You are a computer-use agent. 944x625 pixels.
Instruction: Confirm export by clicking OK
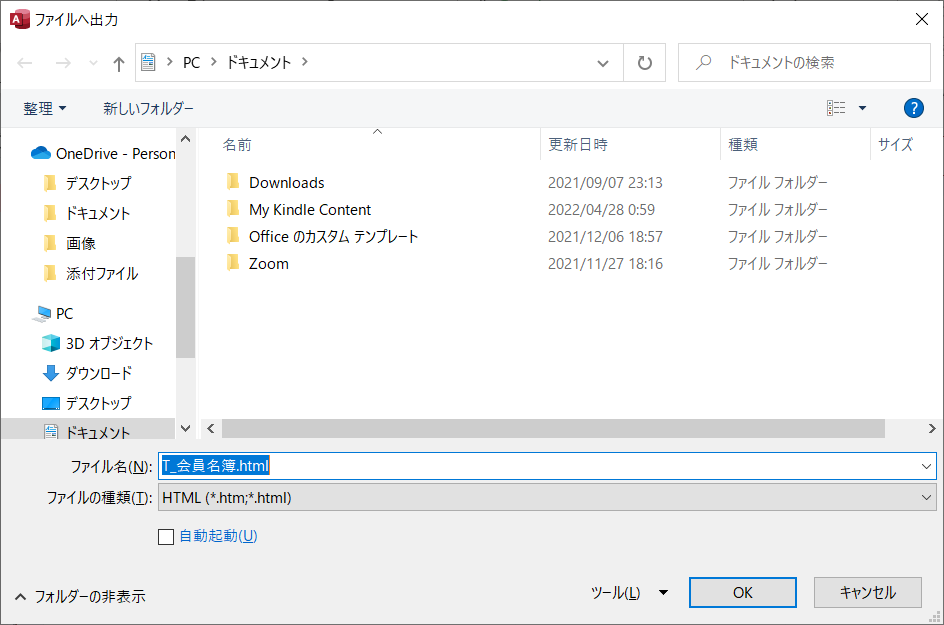coord(742,592)
